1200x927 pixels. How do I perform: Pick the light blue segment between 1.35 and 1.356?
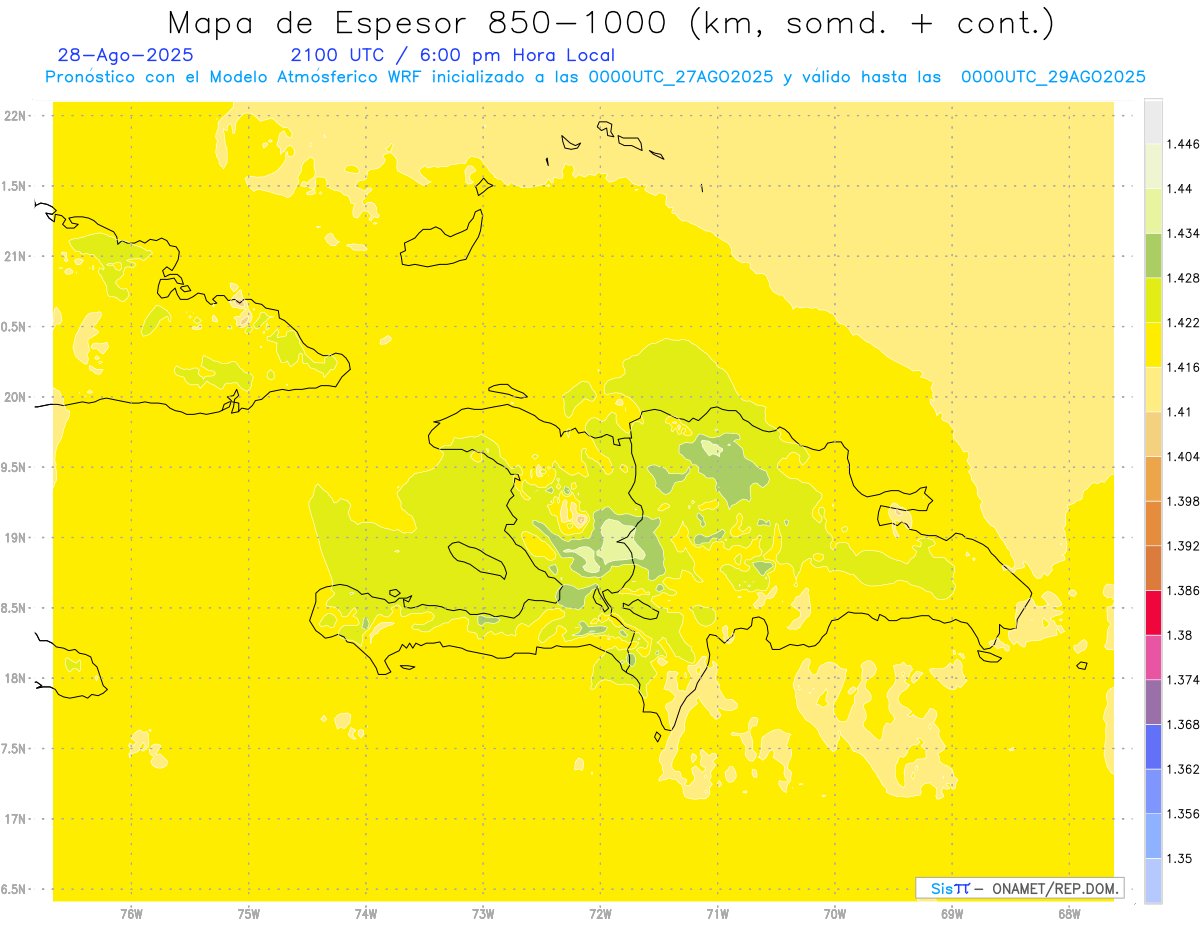pos(1153,836)
